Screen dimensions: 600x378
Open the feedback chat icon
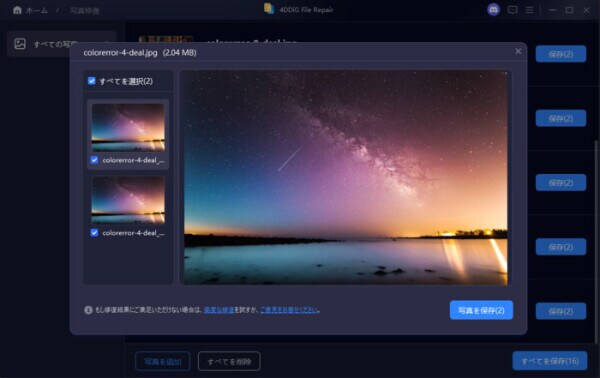[x=512, y=10]
